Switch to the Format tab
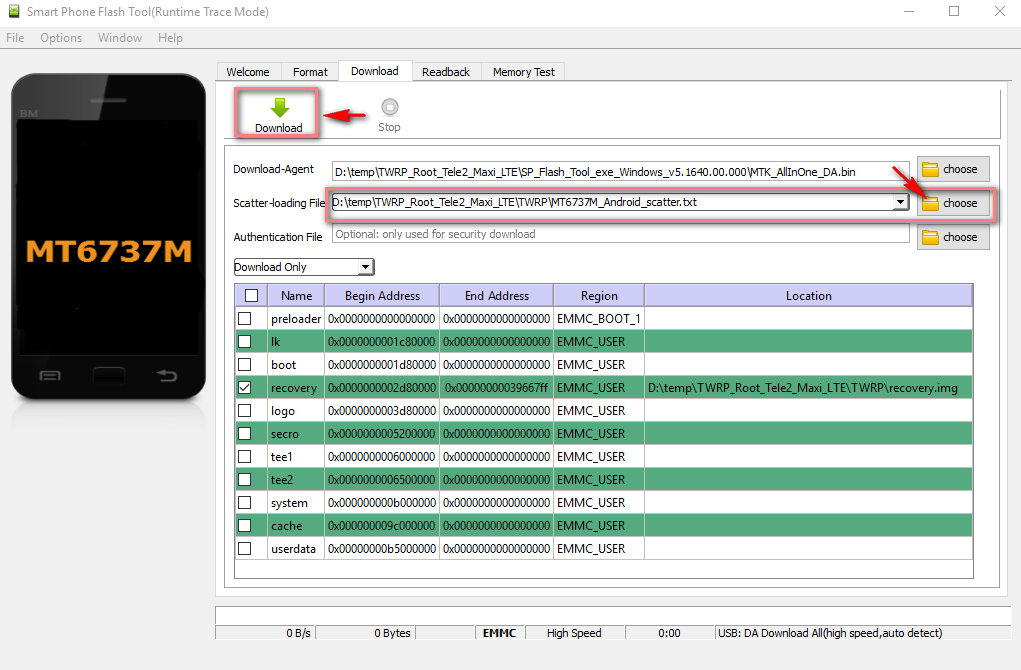Viewport: 1021px width, 670px height. click(x=310, y=72)
